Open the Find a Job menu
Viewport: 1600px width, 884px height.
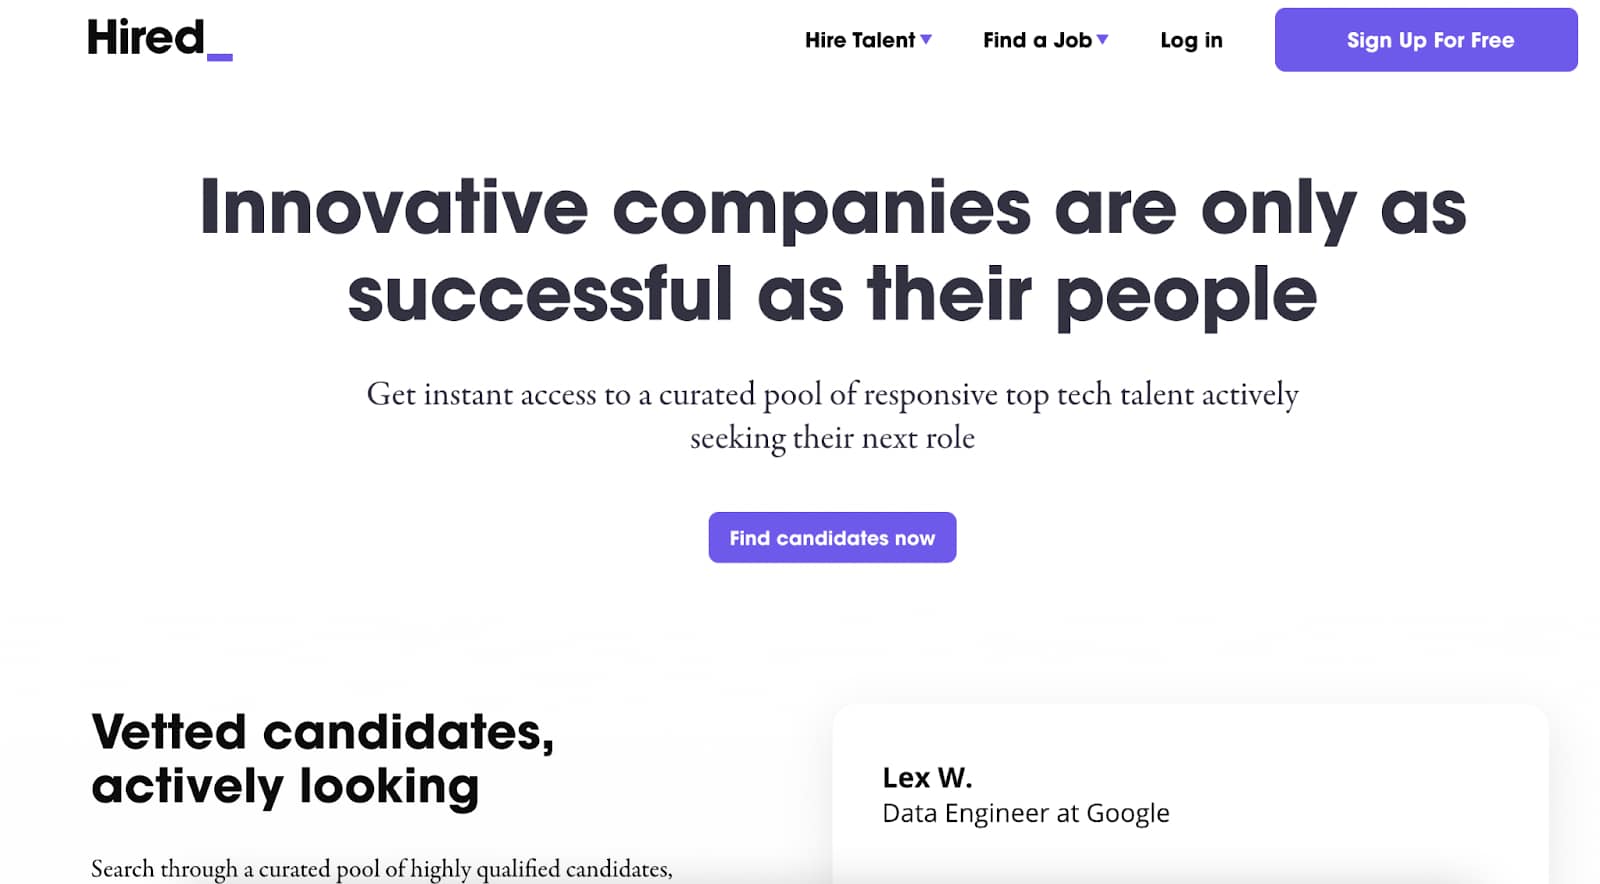point(1045,40)
